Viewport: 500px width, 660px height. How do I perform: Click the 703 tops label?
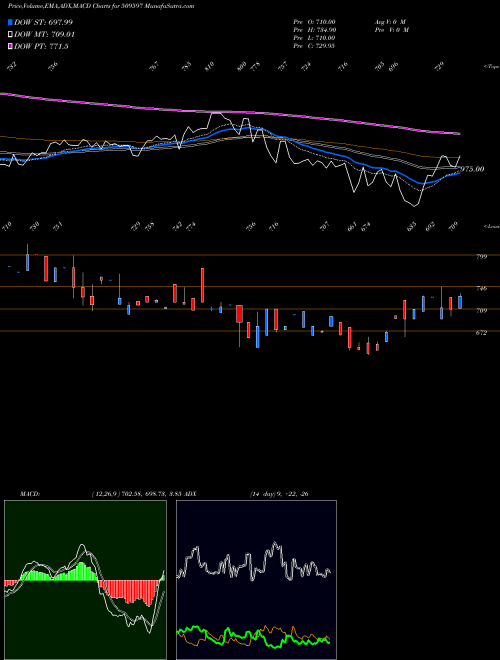(x=380, y=66)
